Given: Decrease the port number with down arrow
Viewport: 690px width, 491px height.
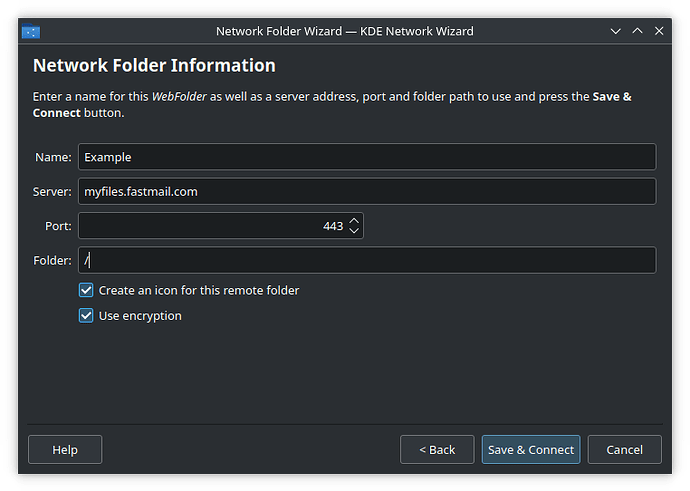Looking at the screenshot, I should click(x=354, y=231).
